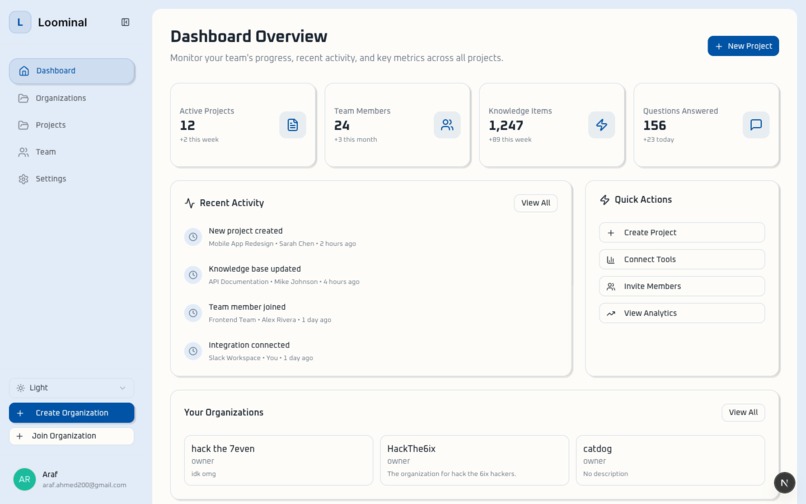Viewport: 806px width, 504px height.
Task: Click the sun icon in theme selector
Action: click(21, 388)
